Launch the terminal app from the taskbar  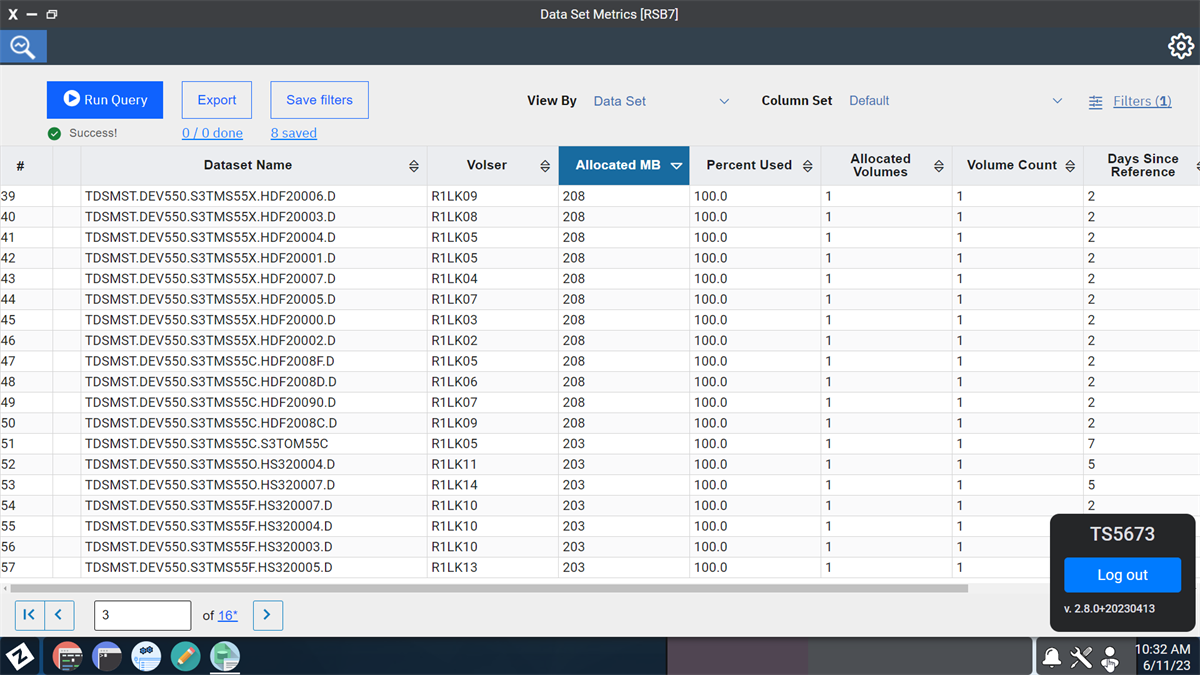pos(106,657)
